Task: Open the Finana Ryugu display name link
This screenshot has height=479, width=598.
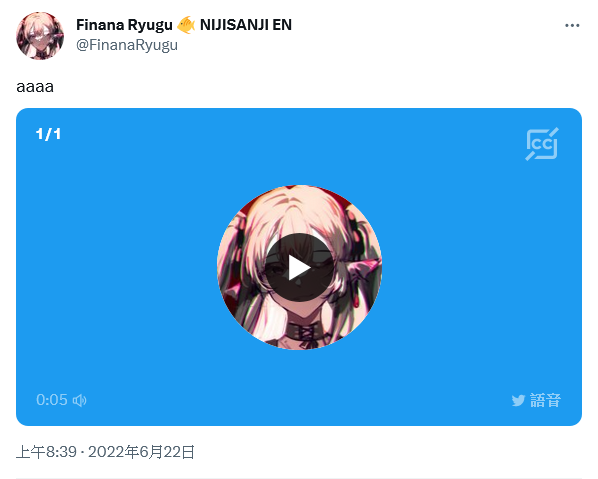Action: [x=124, y=25]
